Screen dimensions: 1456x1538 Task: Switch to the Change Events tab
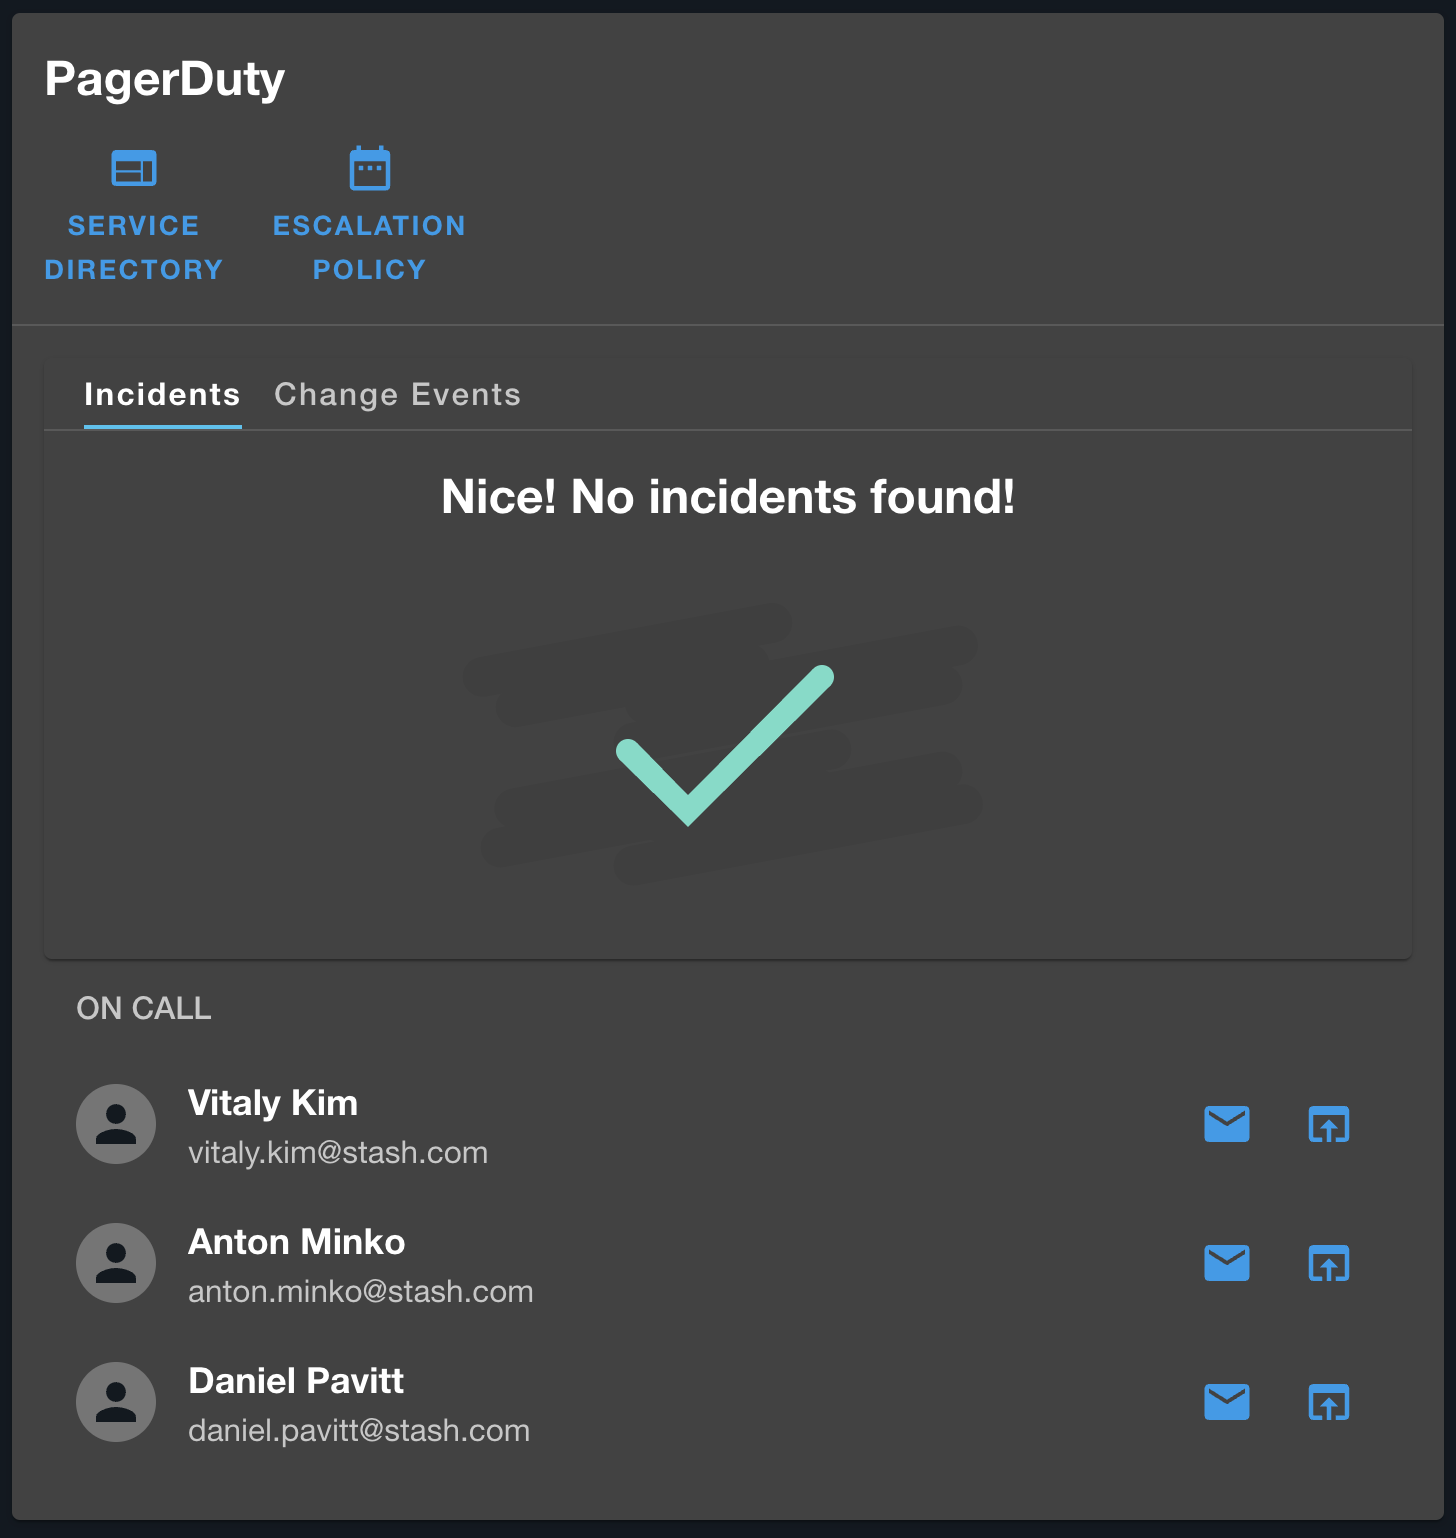(x=397, y=395)
